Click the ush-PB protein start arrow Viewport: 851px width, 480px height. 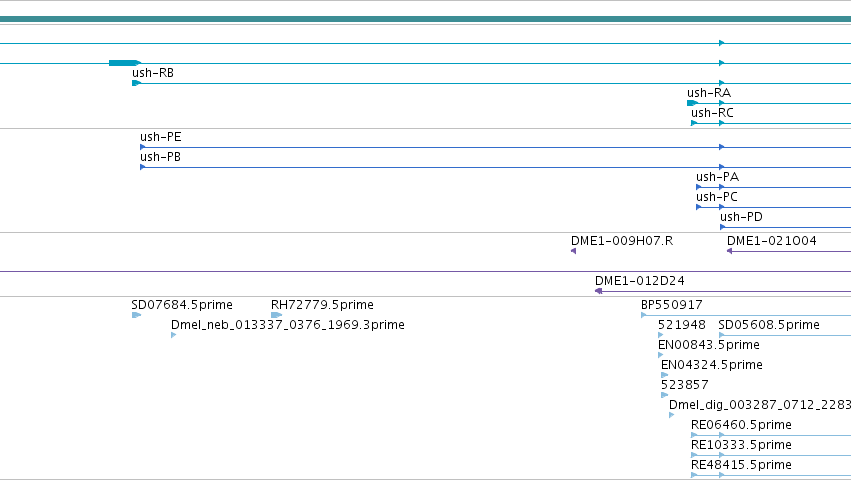click(x=143, y=167)
